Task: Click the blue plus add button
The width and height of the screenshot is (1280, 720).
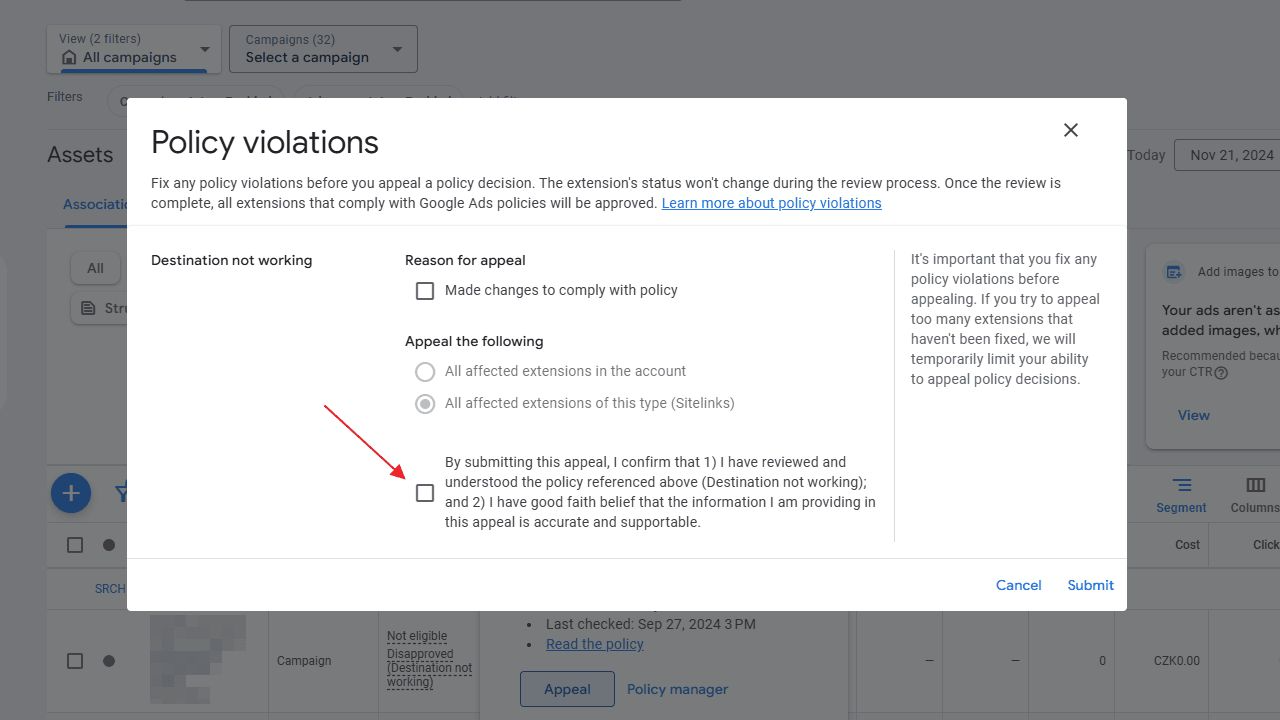Action: coord(71,493)
